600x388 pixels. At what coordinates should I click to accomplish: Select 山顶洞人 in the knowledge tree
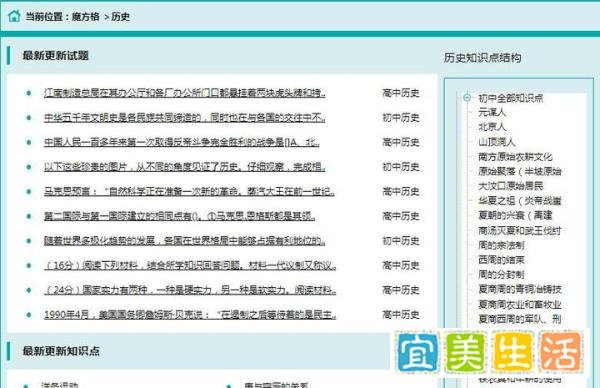click(497, 142)
